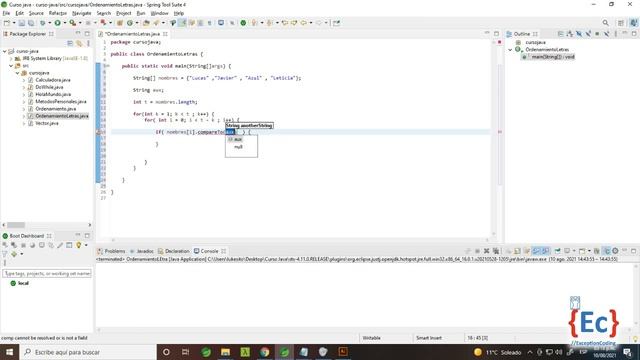The height and width of the screenshot is (360, 640).
Task: Open the Window menu
Action: click(159, 13)
